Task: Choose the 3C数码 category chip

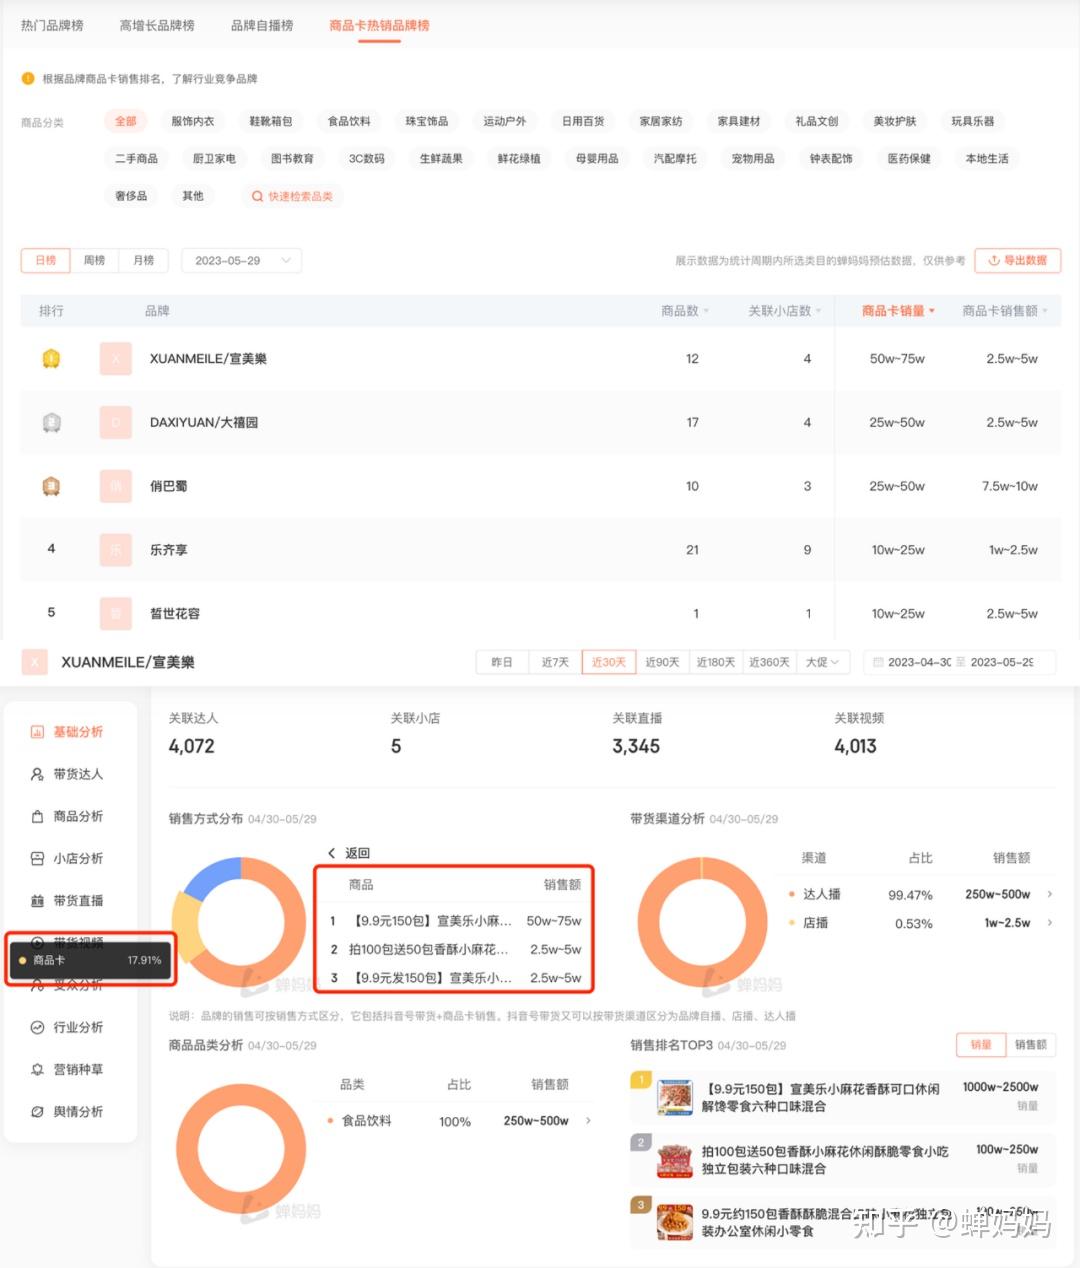Action: click(x=367, y=158)
